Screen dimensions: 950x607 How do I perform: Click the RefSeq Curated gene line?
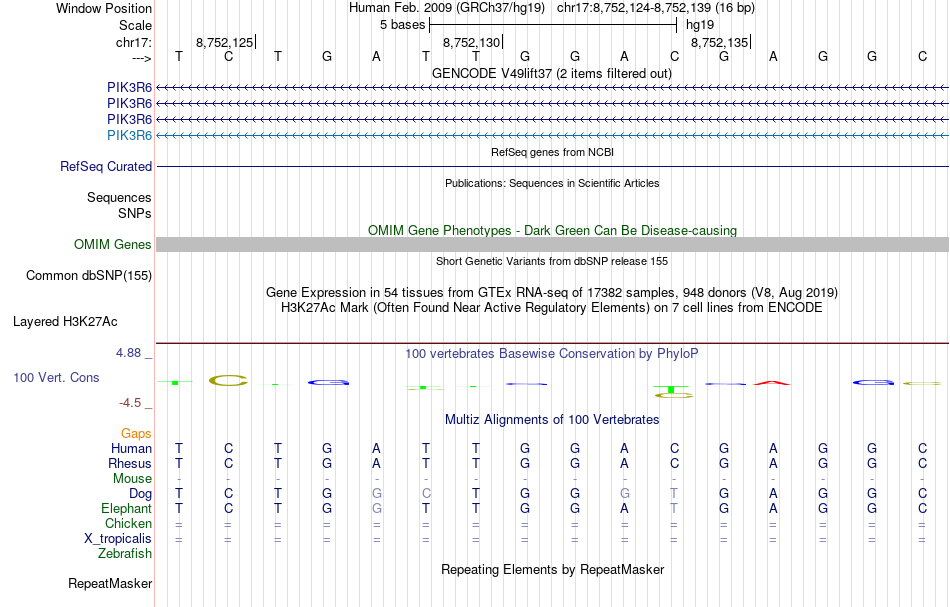552,167
